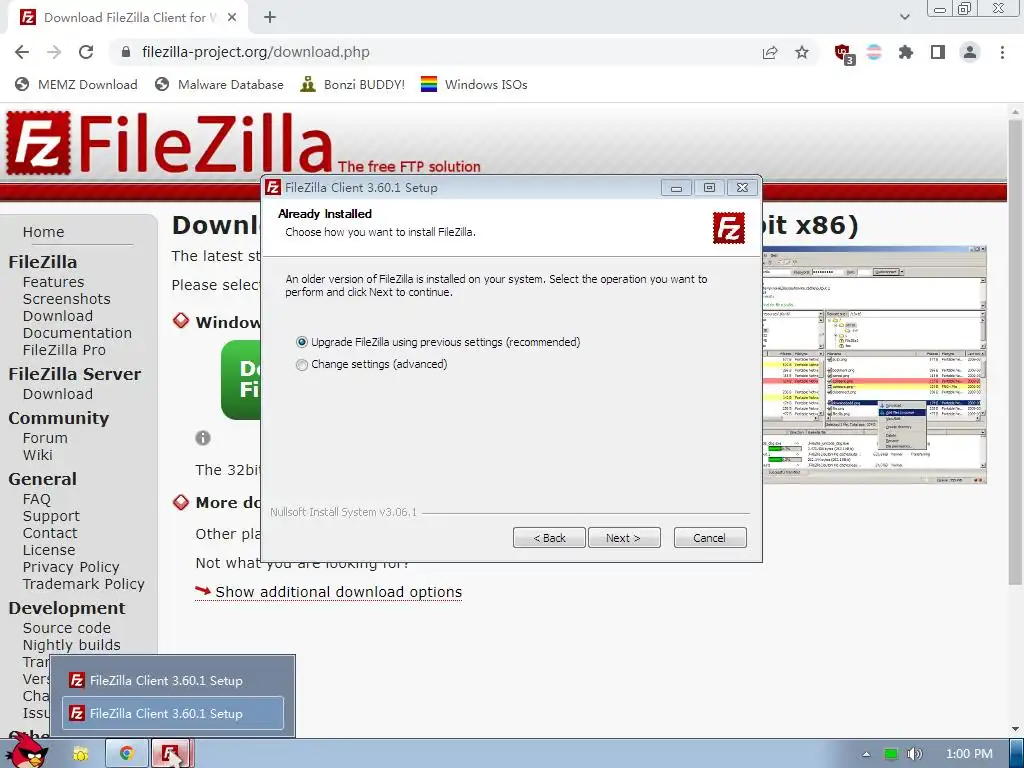The width and height of the screenshot is (1024, 768).
Task: Open a new browser tab
Action: (270, 18)
